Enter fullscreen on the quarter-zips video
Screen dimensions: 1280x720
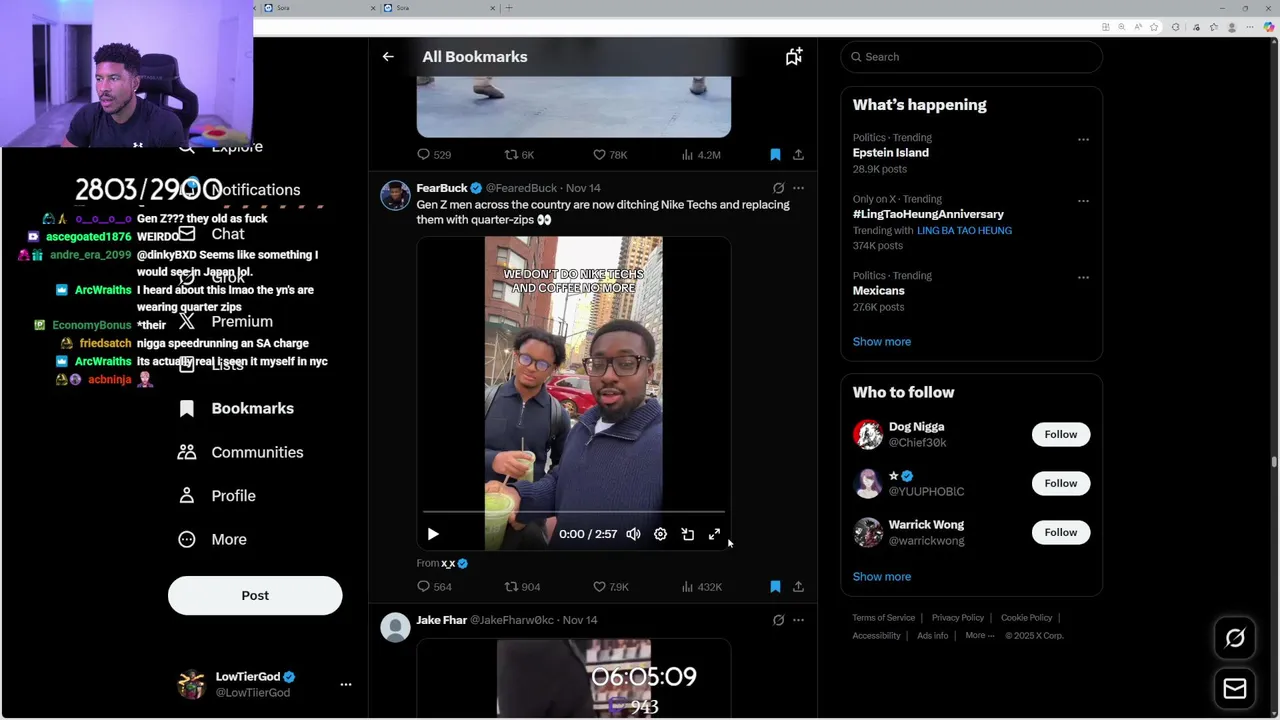tap(714, 534)
